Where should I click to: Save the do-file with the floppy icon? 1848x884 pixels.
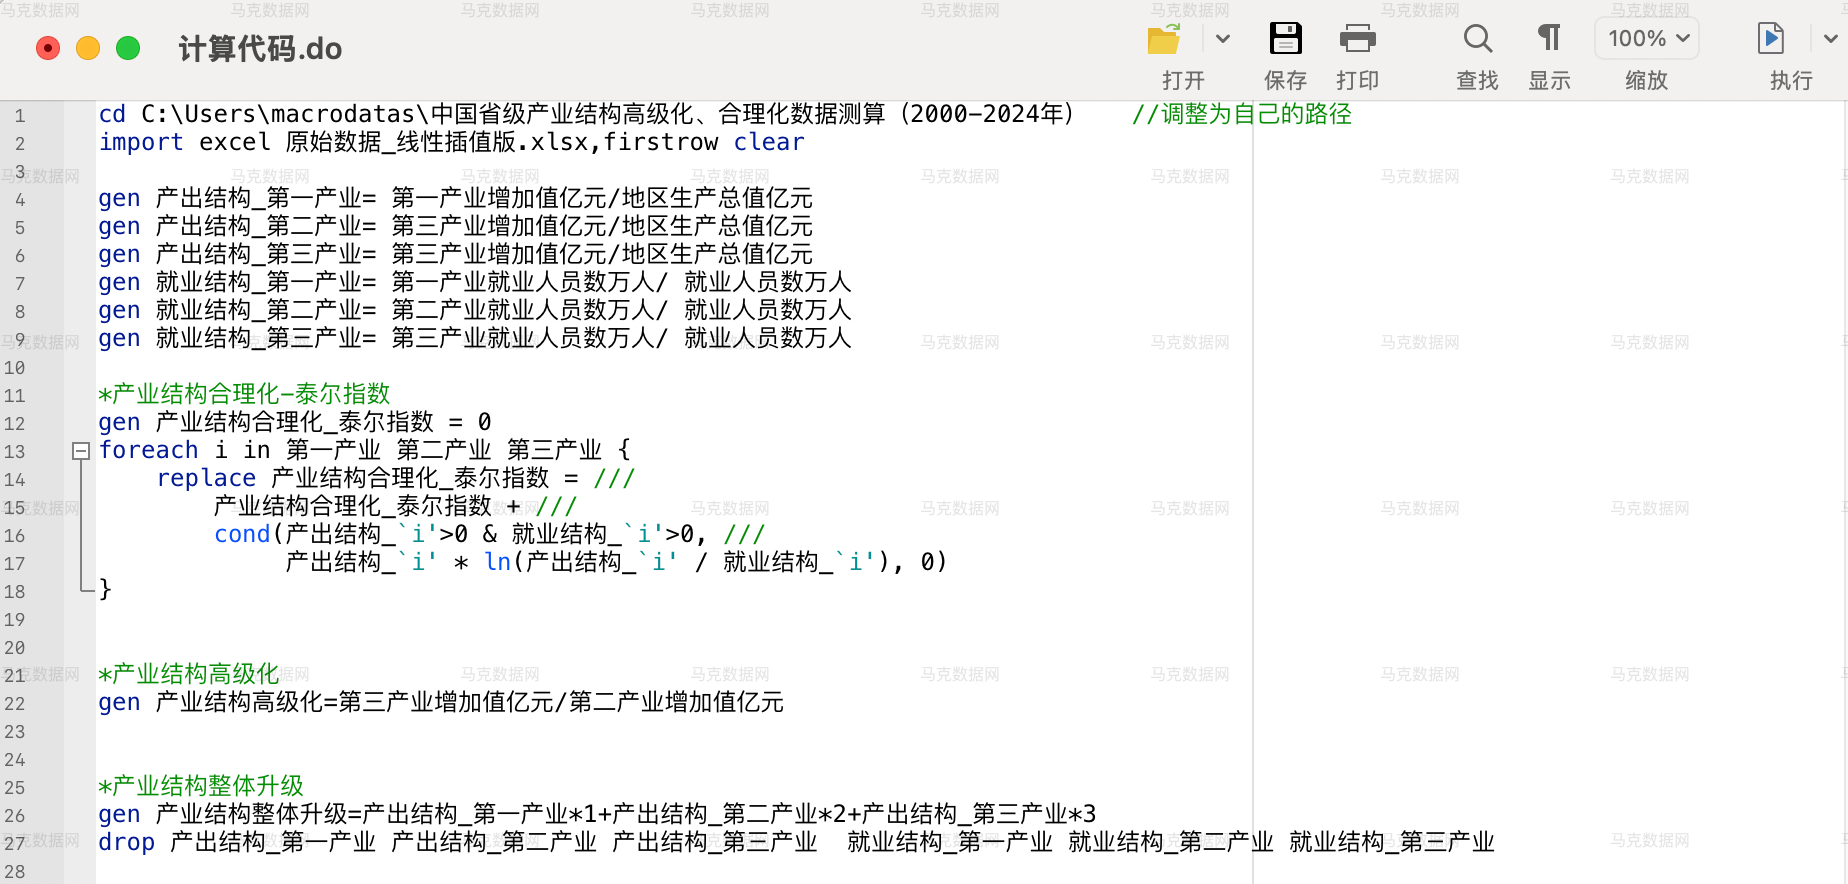pyautogui.click(x=1285, y=40)
